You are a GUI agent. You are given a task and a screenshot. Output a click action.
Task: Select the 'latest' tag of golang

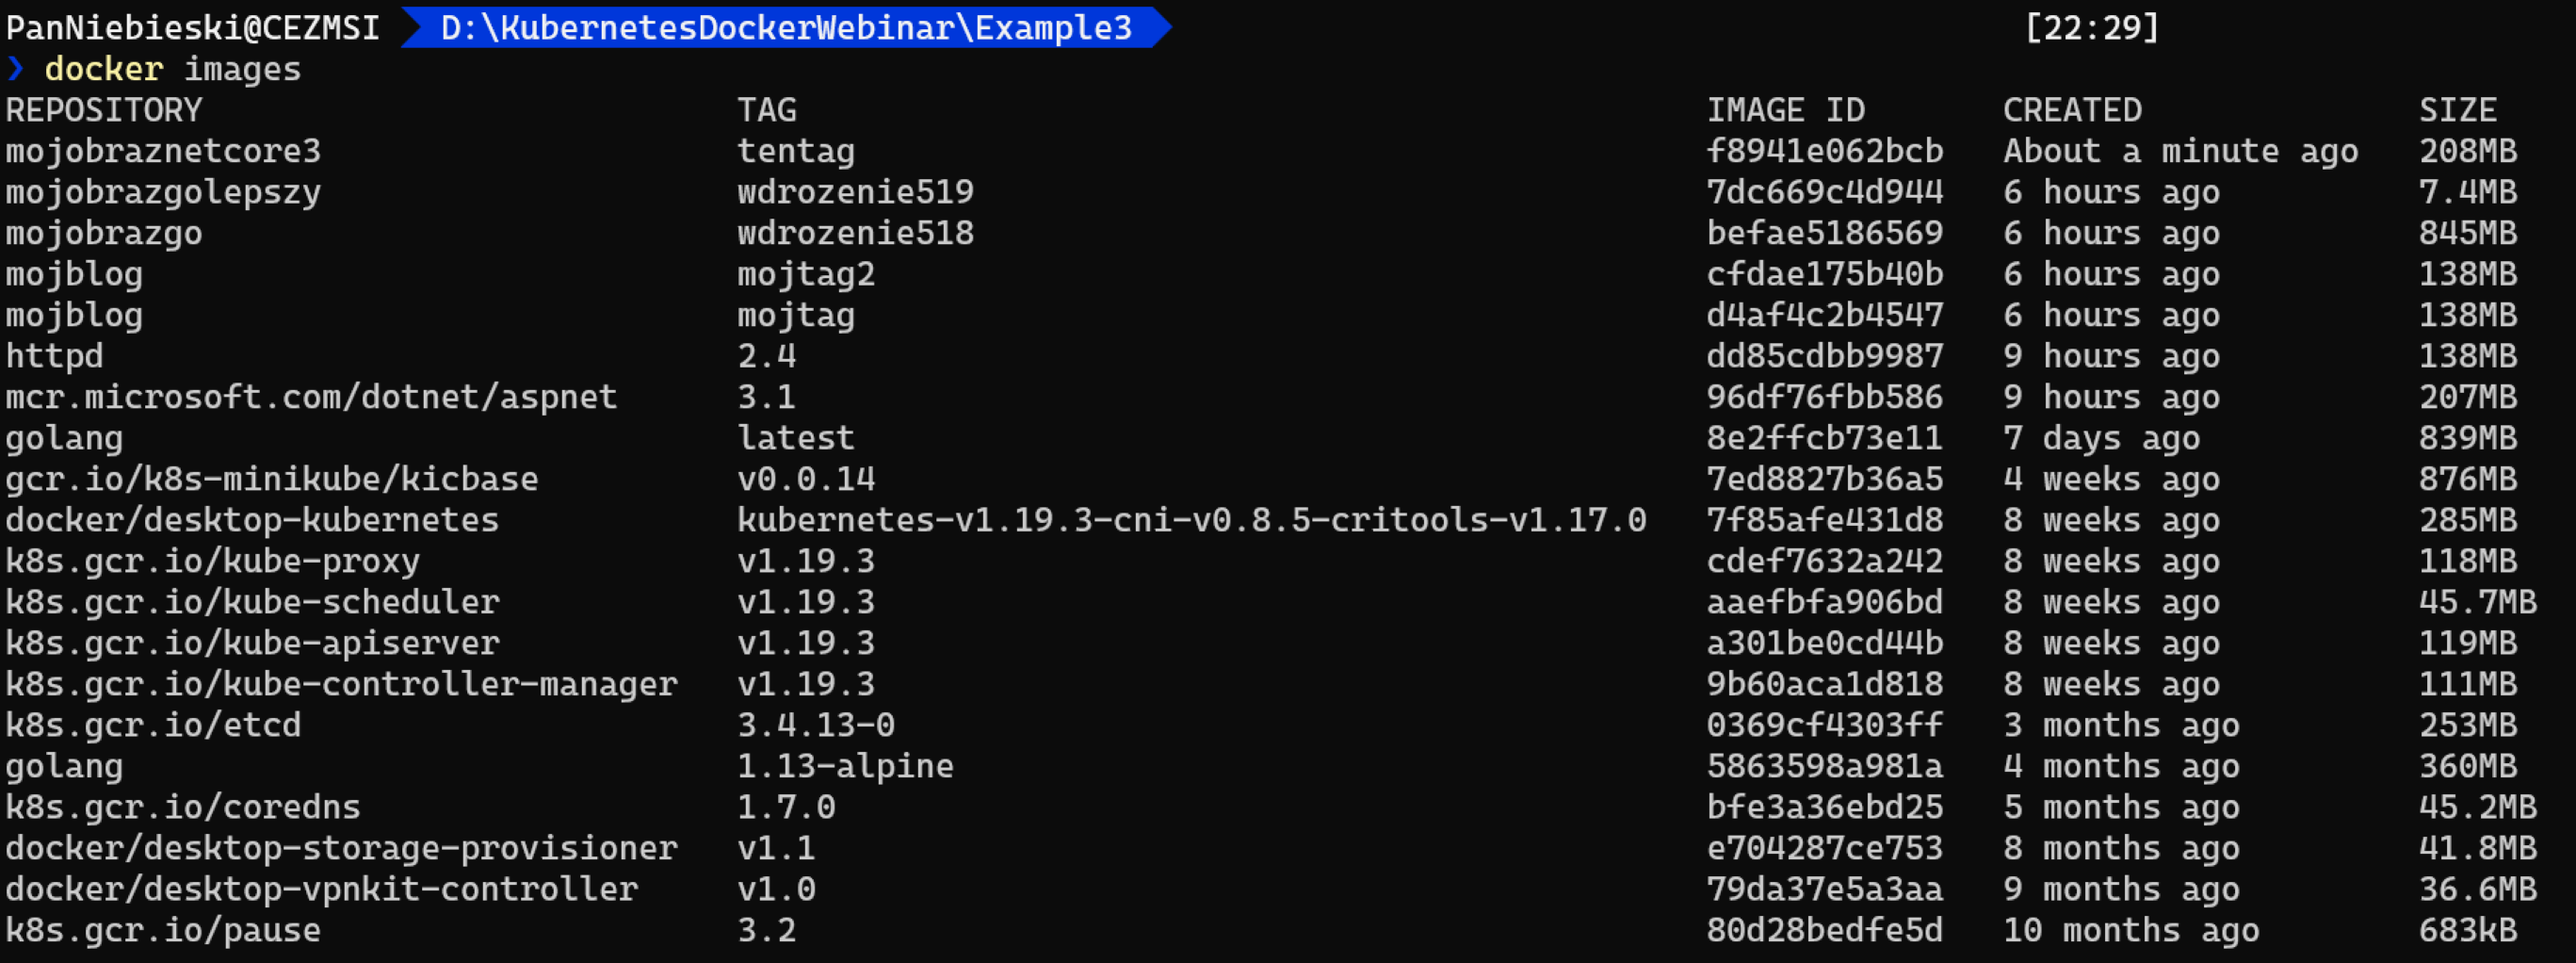(796, 437)
